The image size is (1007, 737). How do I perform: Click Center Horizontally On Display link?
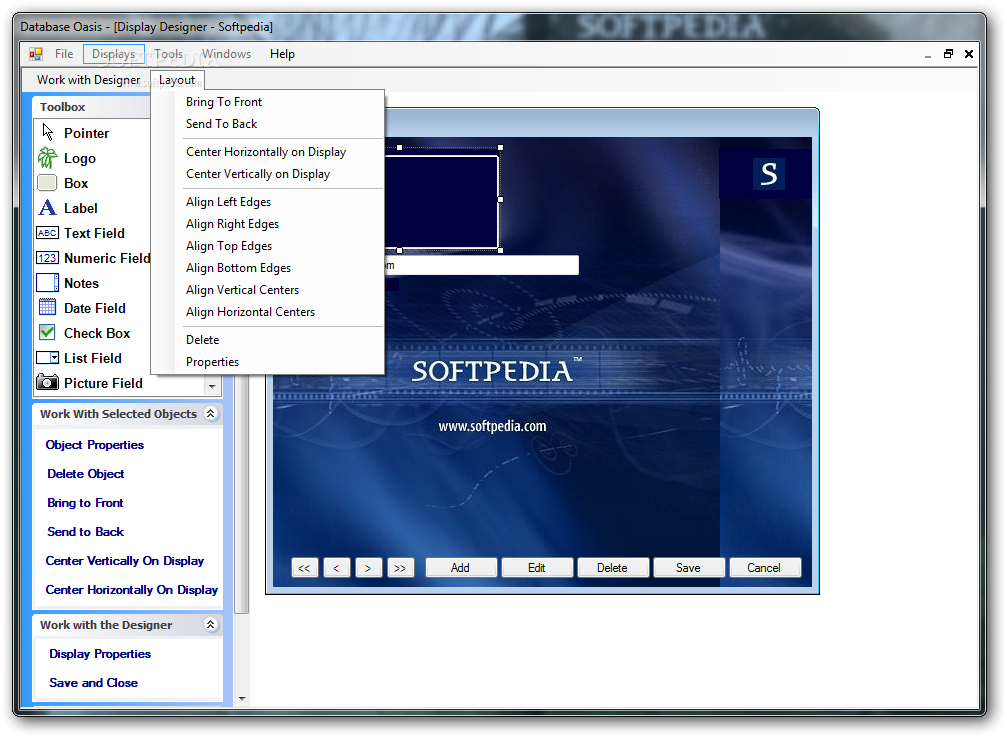click(x=132, y=589)
